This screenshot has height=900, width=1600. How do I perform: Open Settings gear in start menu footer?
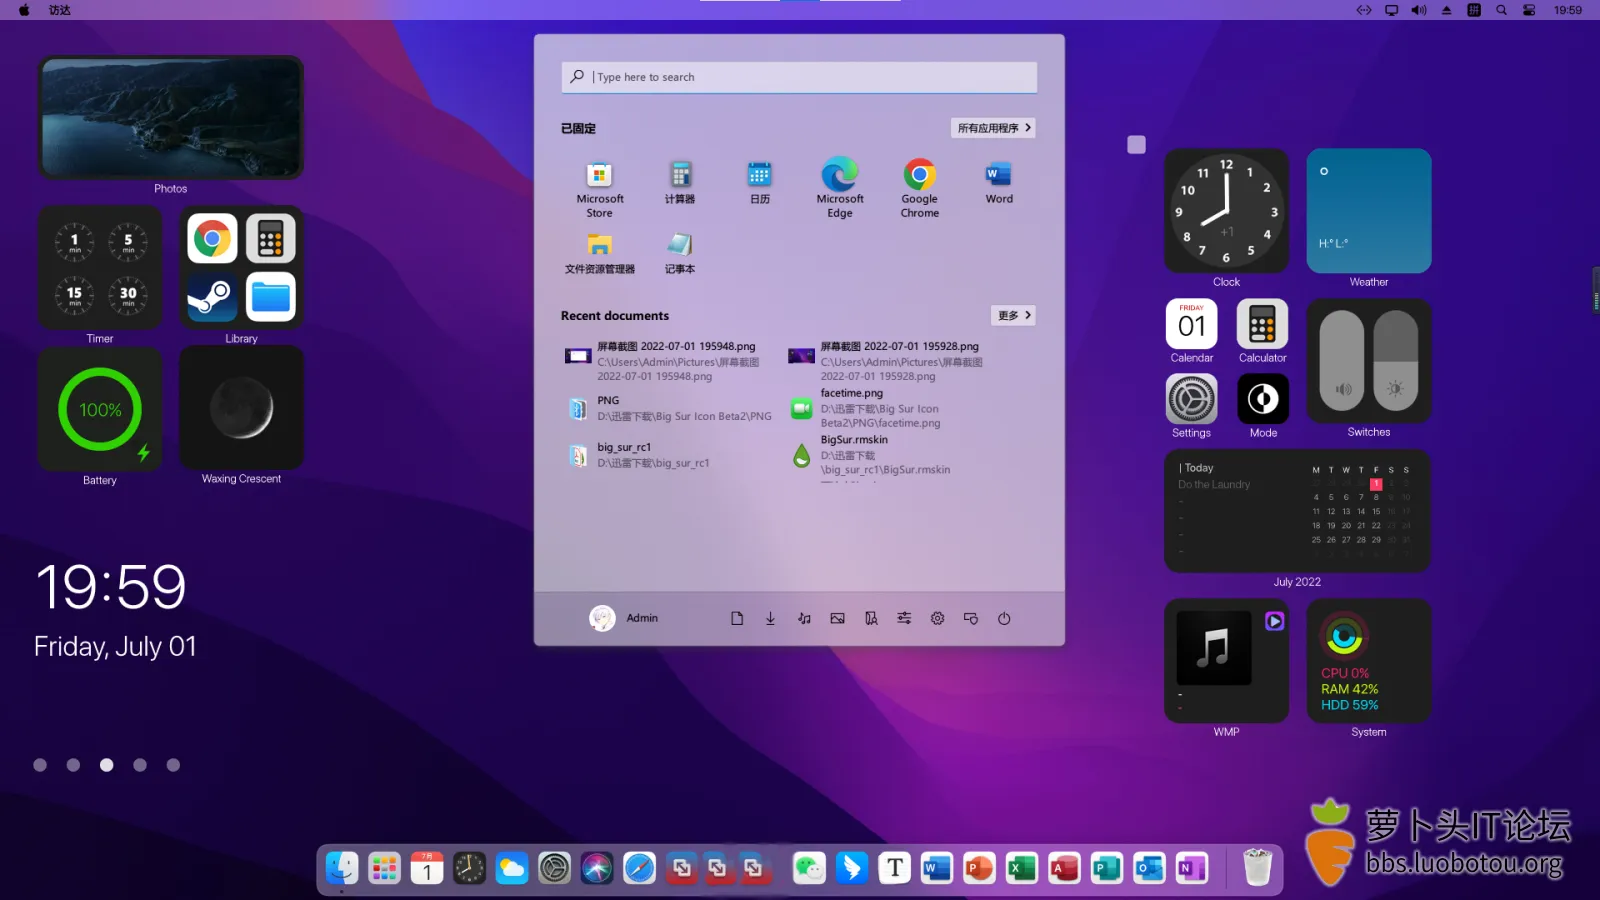pos(937,618)
